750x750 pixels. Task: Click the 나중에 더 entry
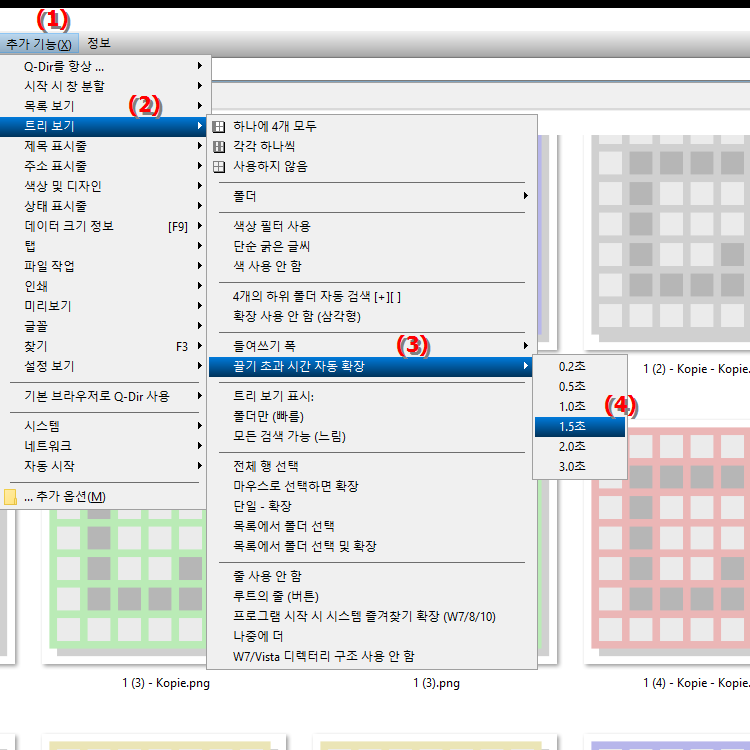[x=371, y=636]
